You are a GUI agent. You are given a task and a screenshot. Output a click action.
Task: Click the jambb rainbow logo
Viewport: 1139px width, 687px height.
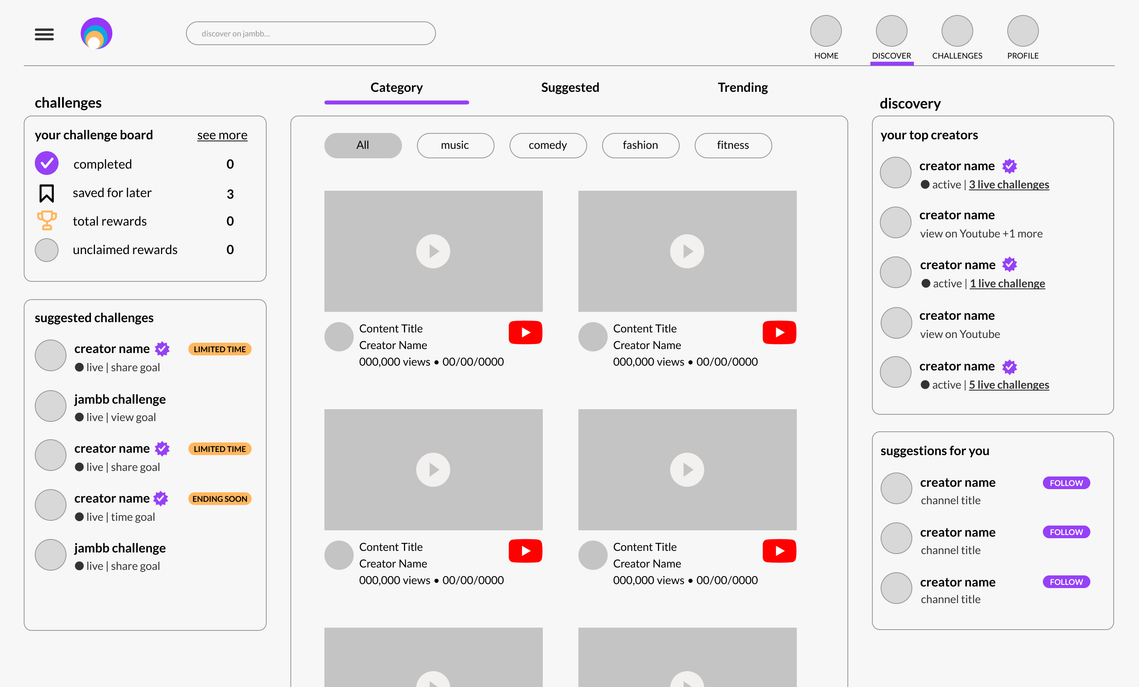click(x=96, y=33)
